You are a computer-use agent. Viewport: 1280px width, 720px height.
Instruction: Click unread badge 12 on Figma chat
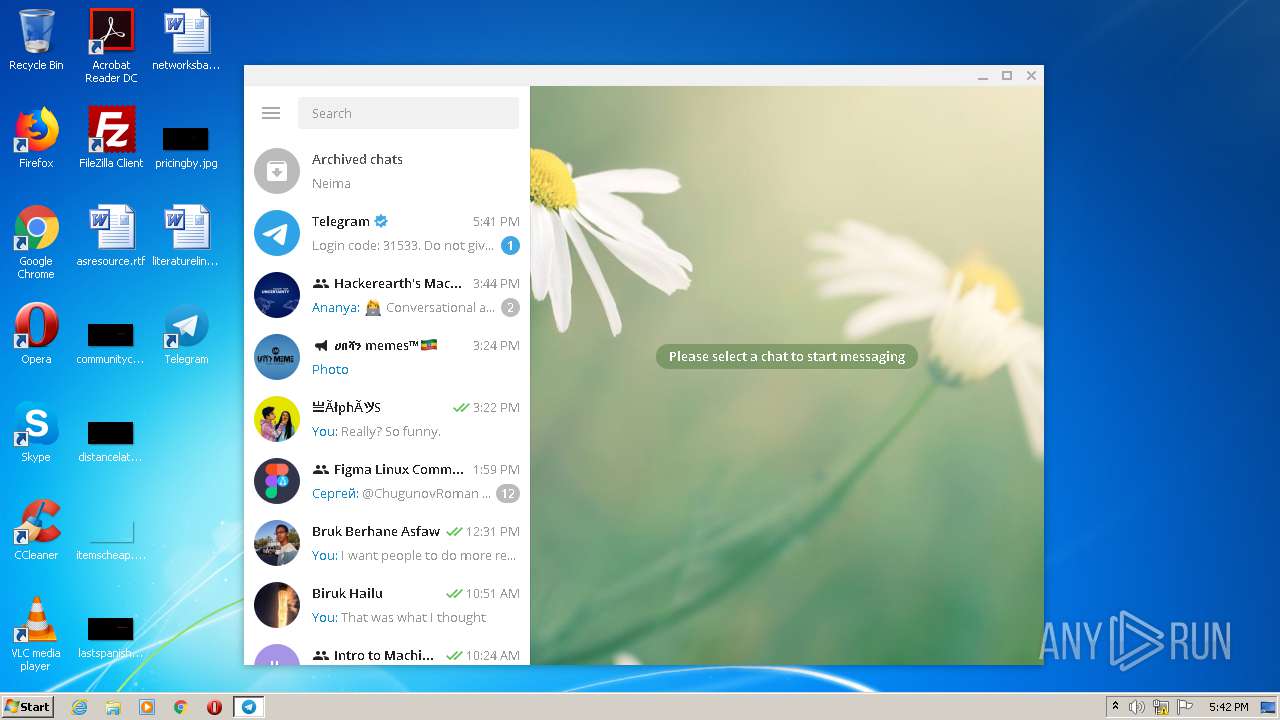point(508,493)
